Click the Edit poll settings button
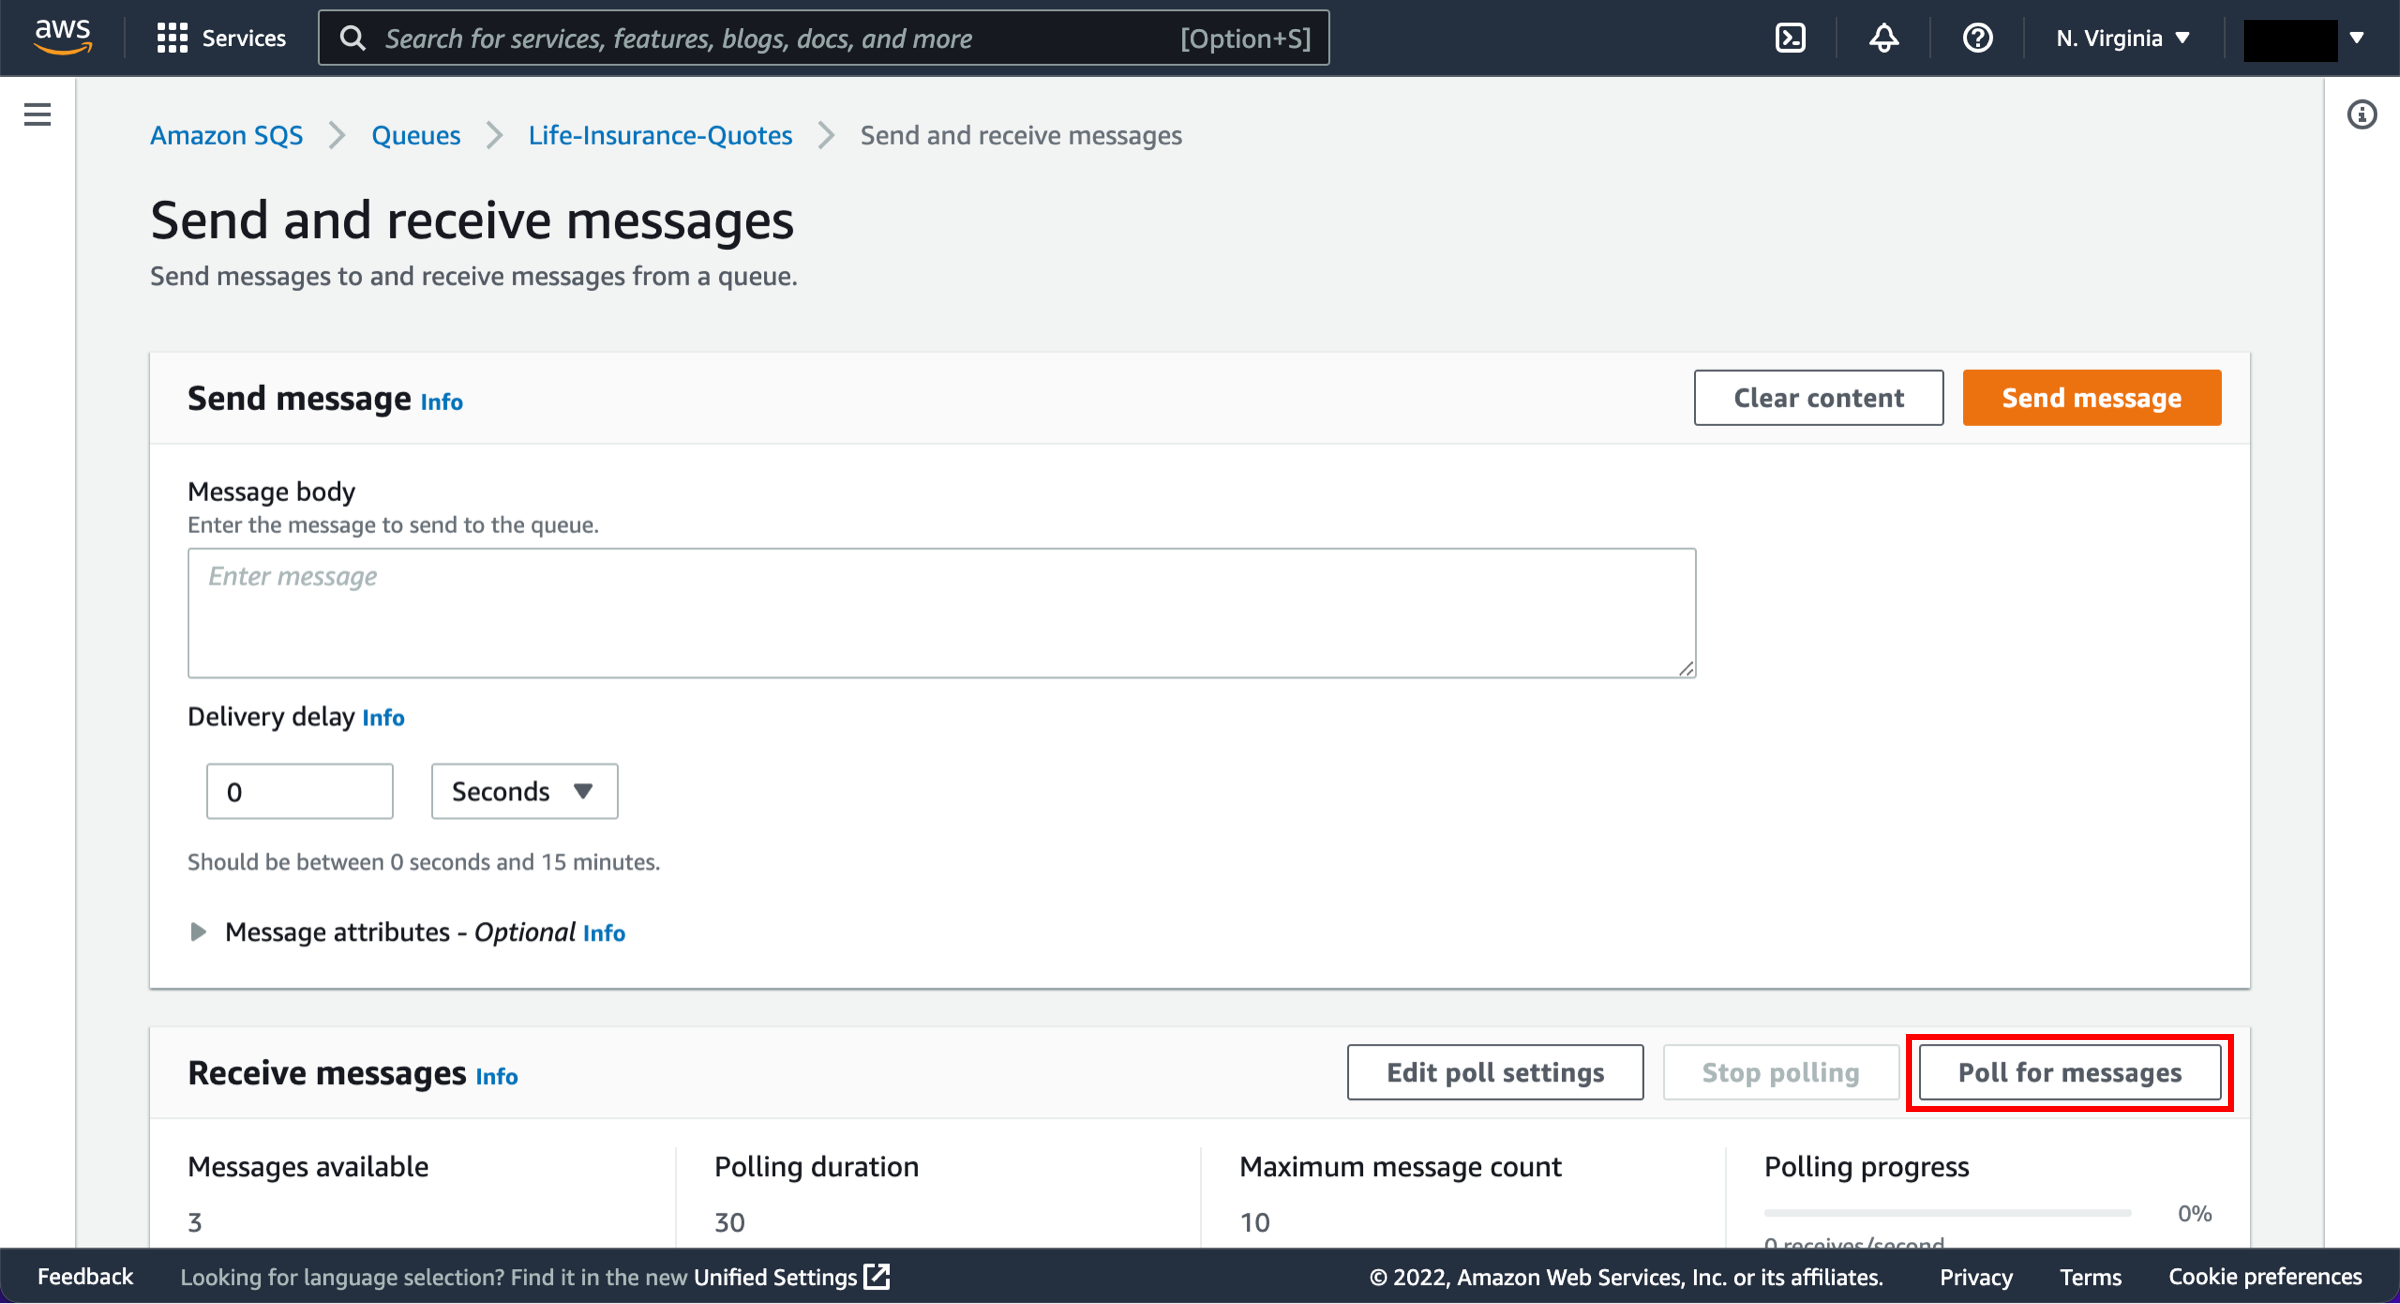Viewport: 2400px width, 1304px height. [x=1495, y=1073]
